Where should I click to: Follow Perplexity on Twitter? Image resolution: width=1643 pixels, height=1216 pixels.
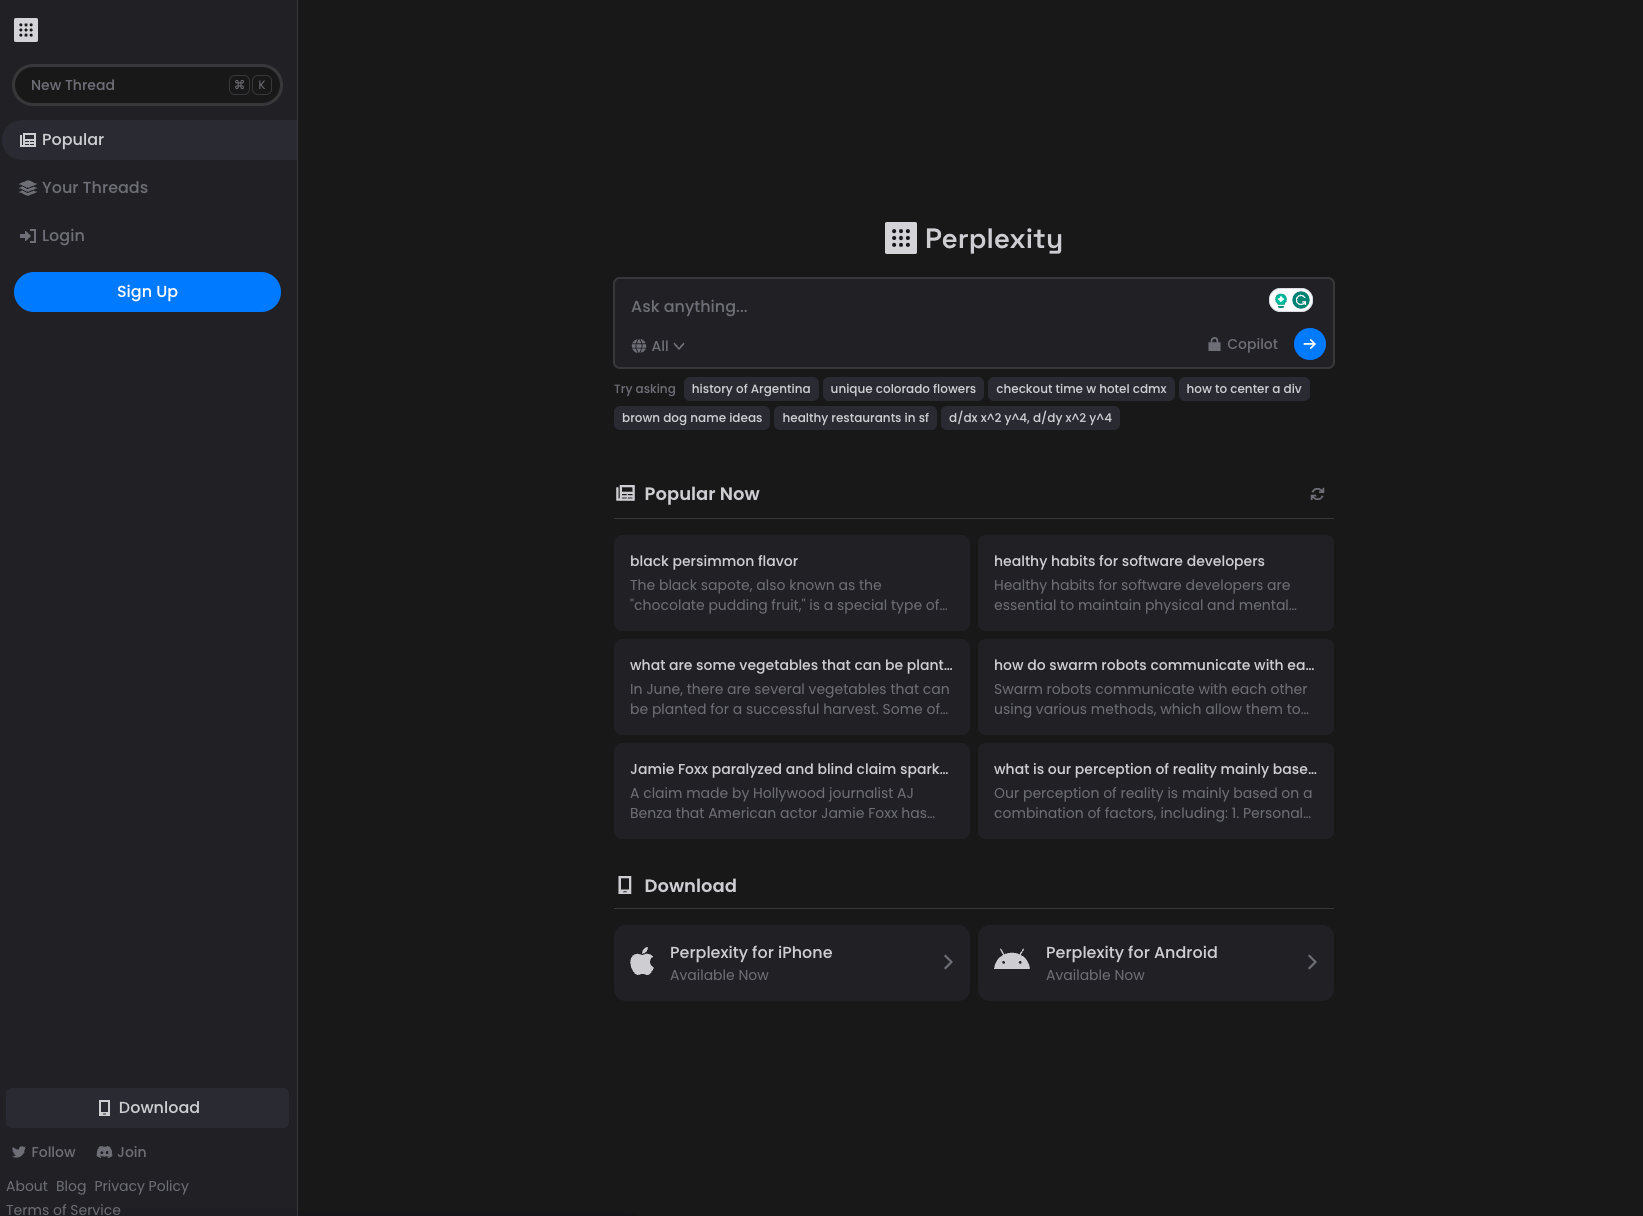pos(43,1152)
